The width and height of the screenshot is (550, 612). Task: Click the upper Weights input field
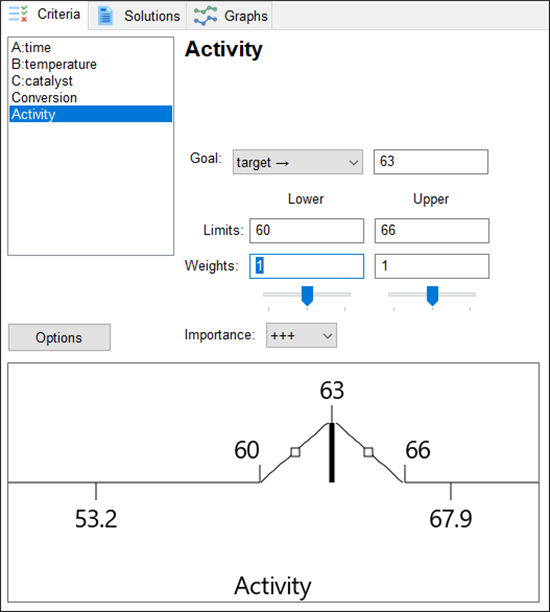(x=432, y=266)
